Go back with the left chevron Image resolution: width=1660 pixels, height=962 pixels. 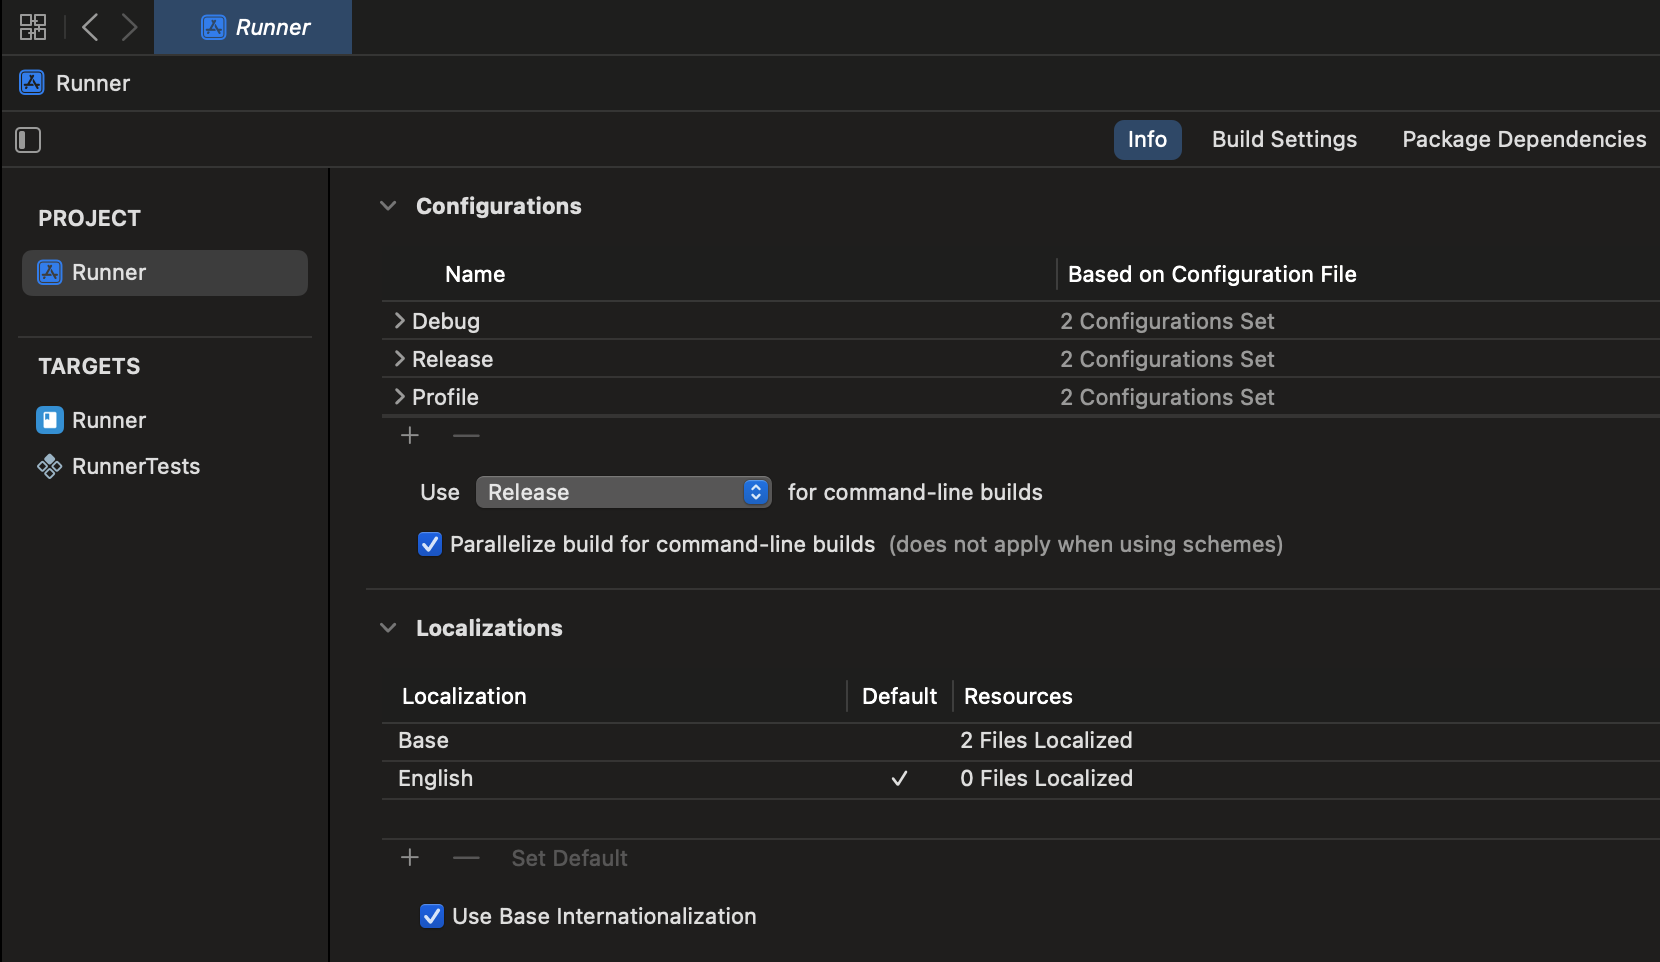point(90,27)
